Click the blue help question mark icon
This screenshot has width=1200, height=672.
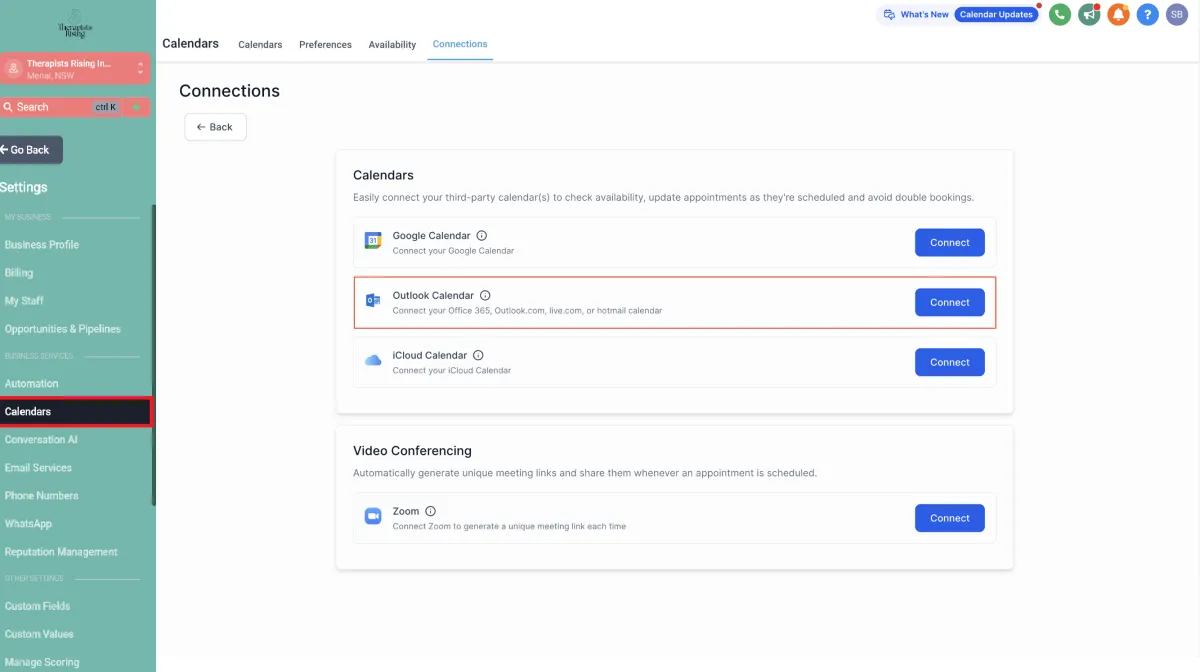pyautogui.click(x=1147, y=15)
